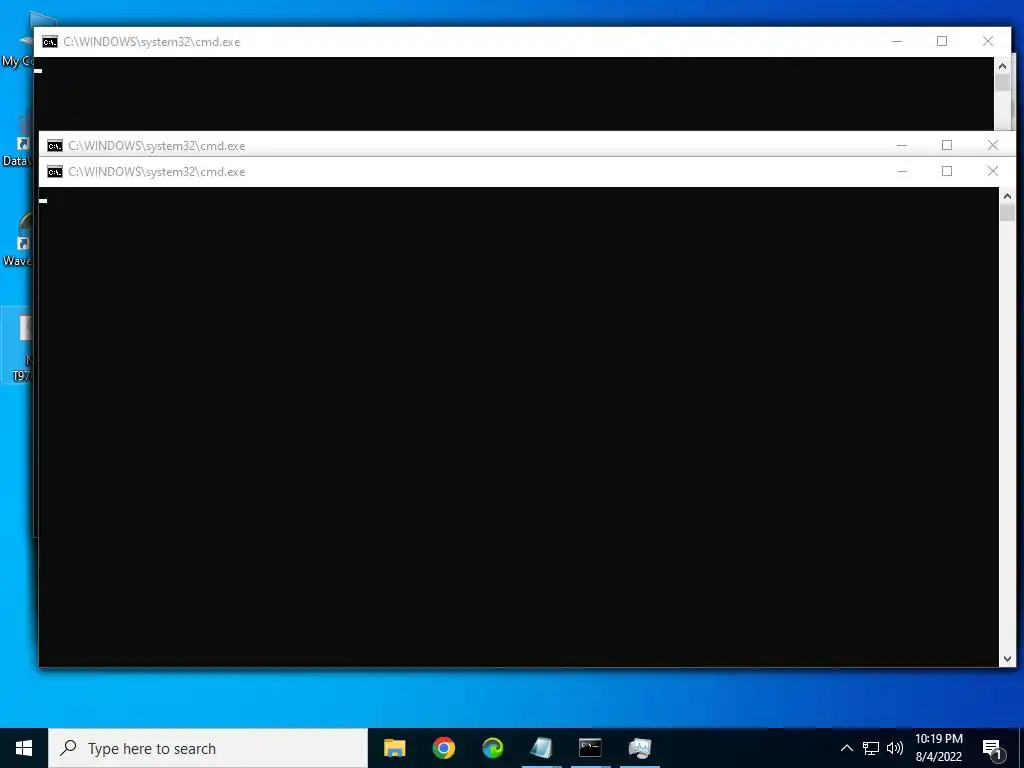Image resolution: width=1024 pixels, height=768 pixels.
Task: Minimize the front cmd.exe window
Action: (902, 172)
